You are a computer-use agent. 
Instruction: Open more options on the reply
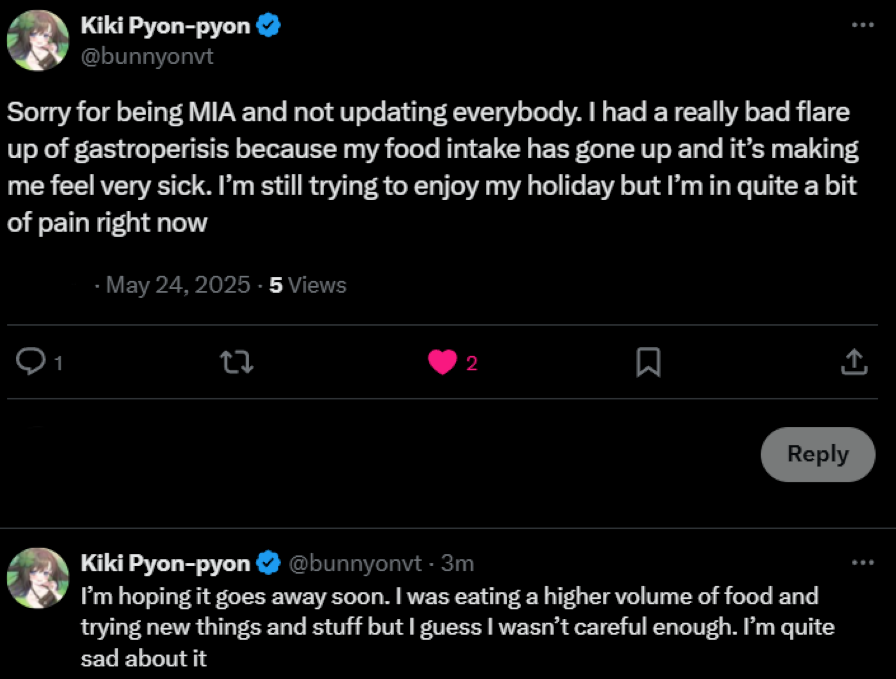pyautogui.click(x=862, y=563)
